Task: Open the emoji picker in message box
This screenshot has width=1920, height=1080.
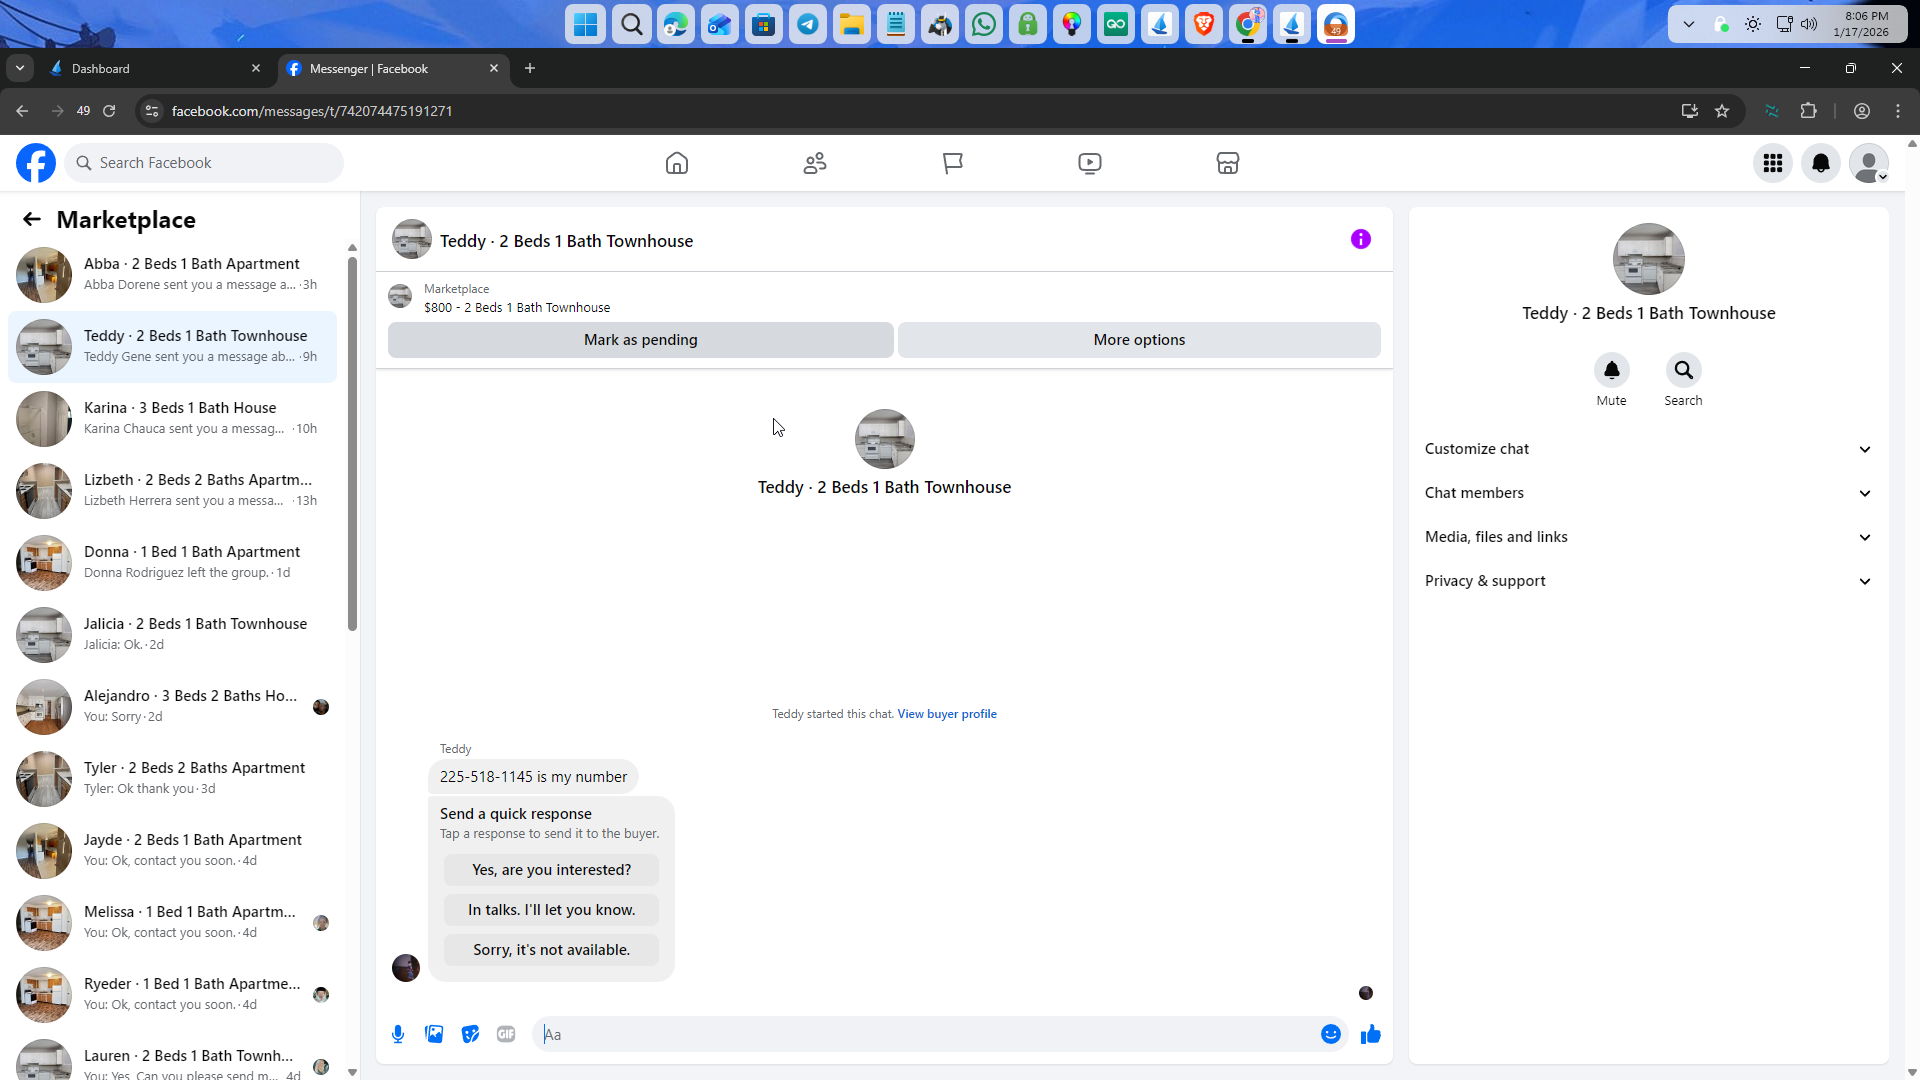Action: [1330, 1034]
